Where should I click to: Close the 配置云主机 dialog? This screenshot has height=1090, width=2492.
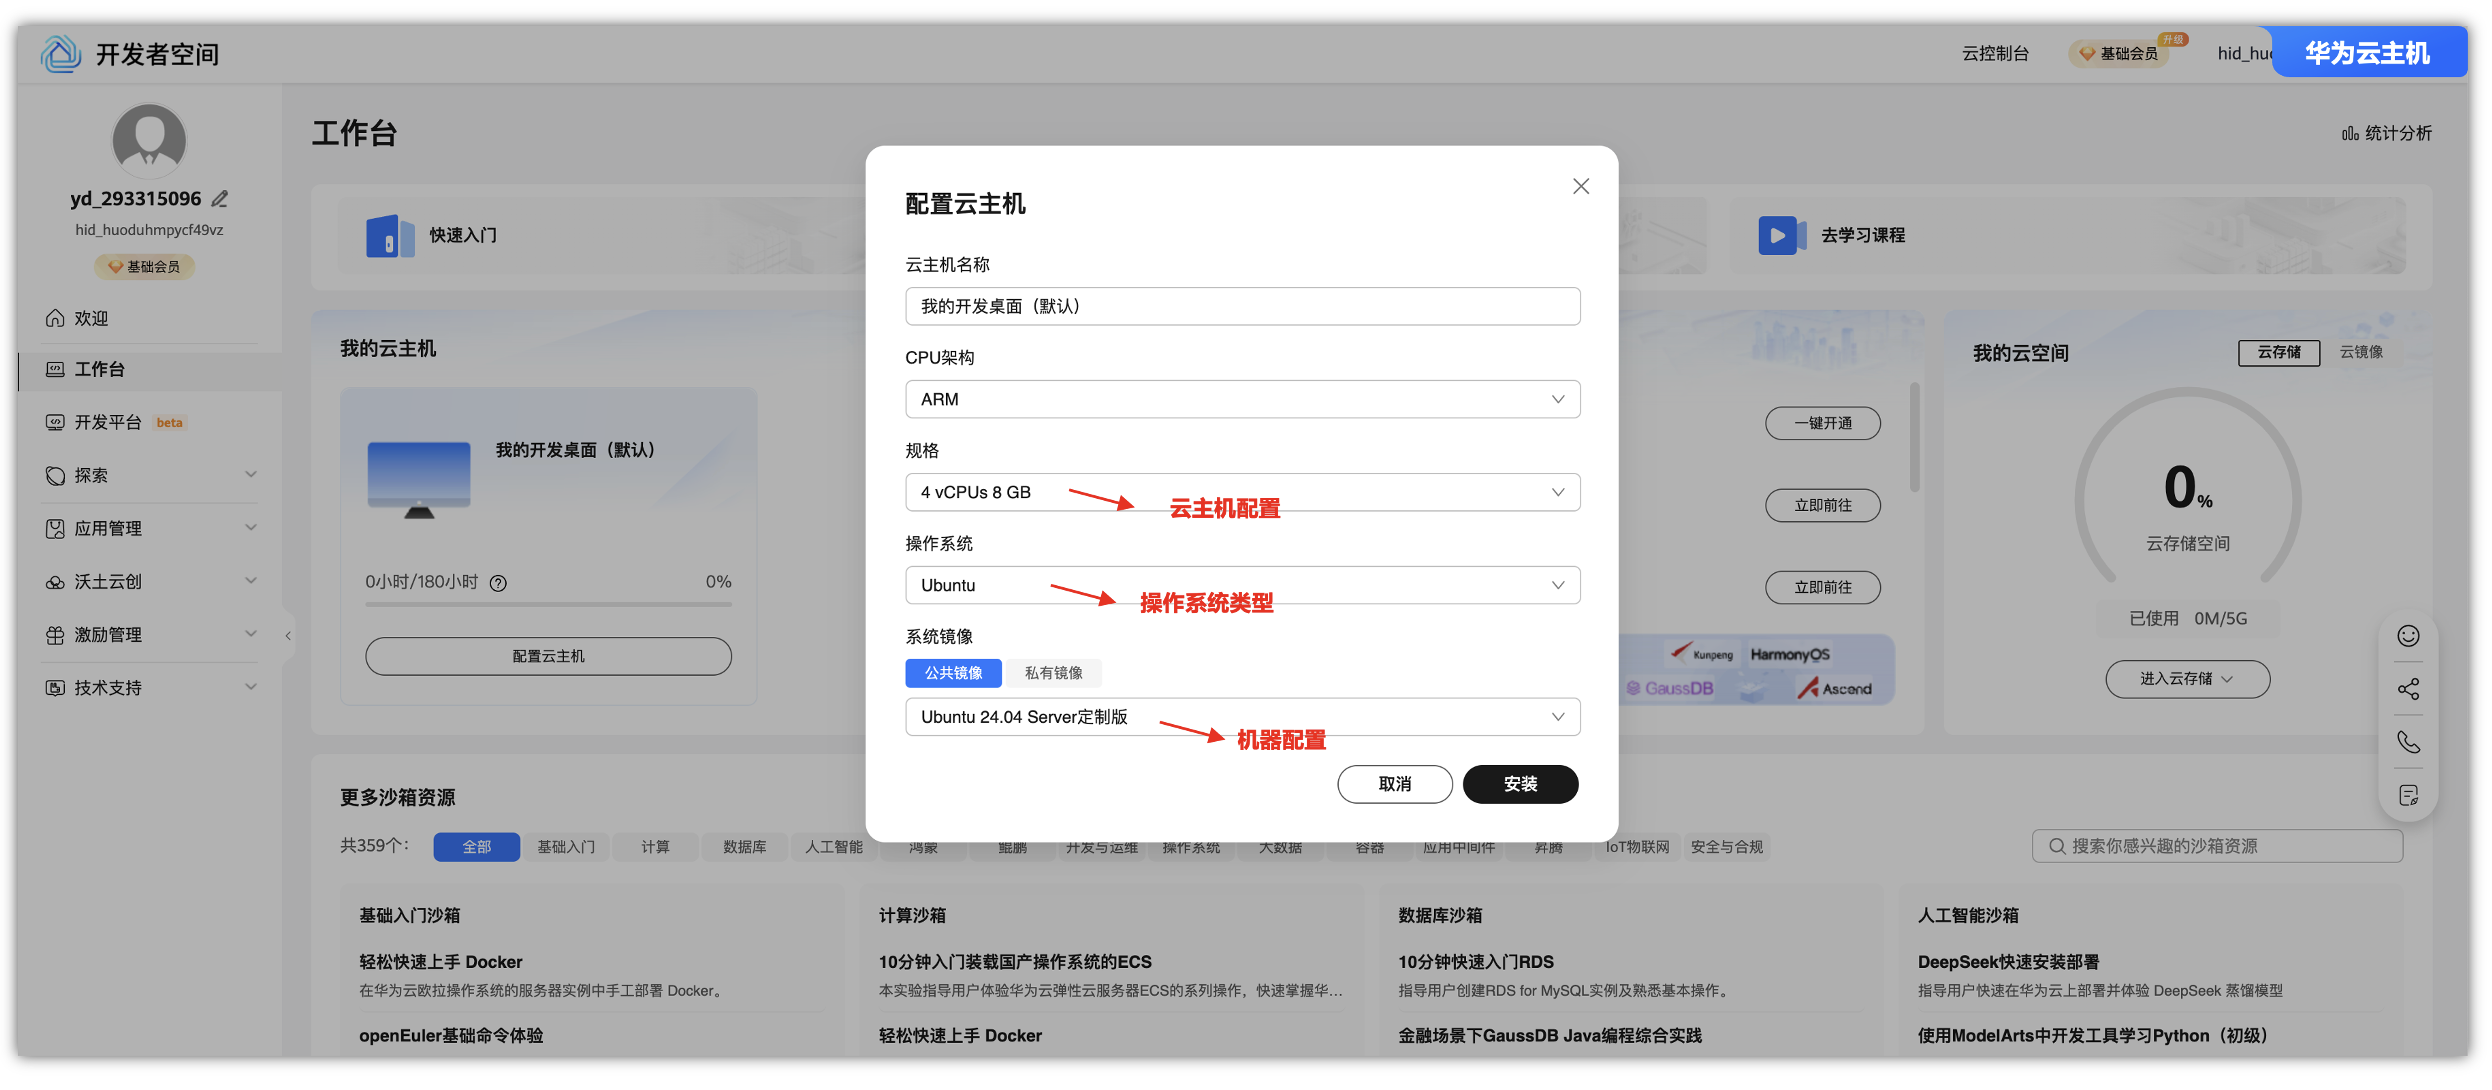(x=1581, y=186)
